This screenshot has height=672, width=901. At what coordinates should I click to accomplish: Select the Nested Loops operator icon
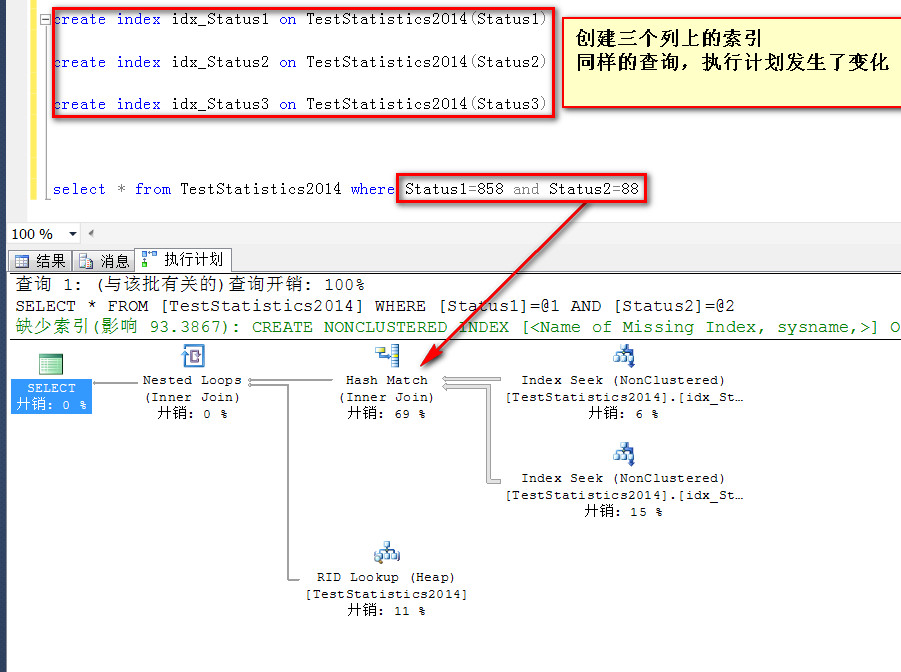tap(193, 356)
